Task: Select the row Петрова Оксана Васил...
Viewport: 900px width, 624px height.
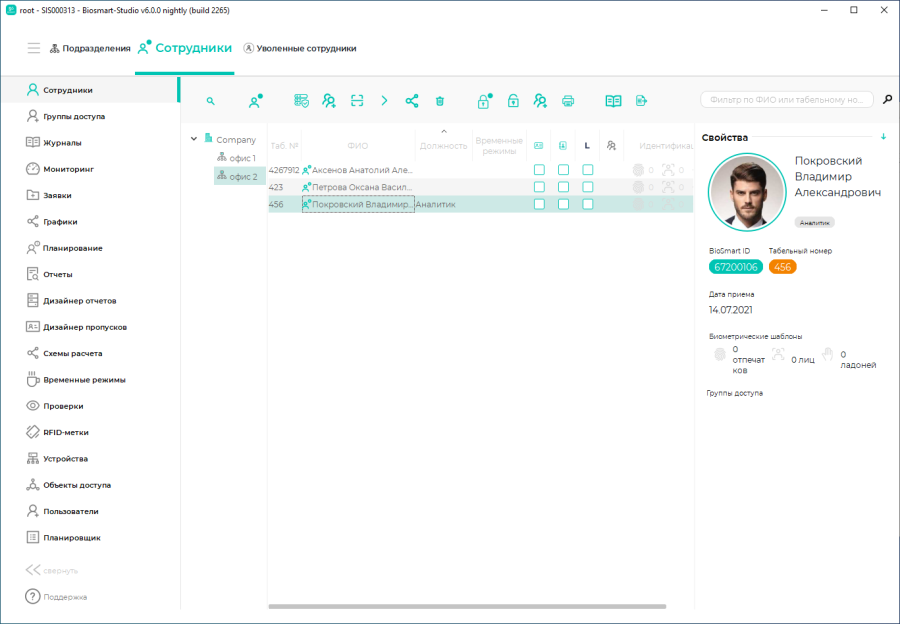Action: [480, 187]
